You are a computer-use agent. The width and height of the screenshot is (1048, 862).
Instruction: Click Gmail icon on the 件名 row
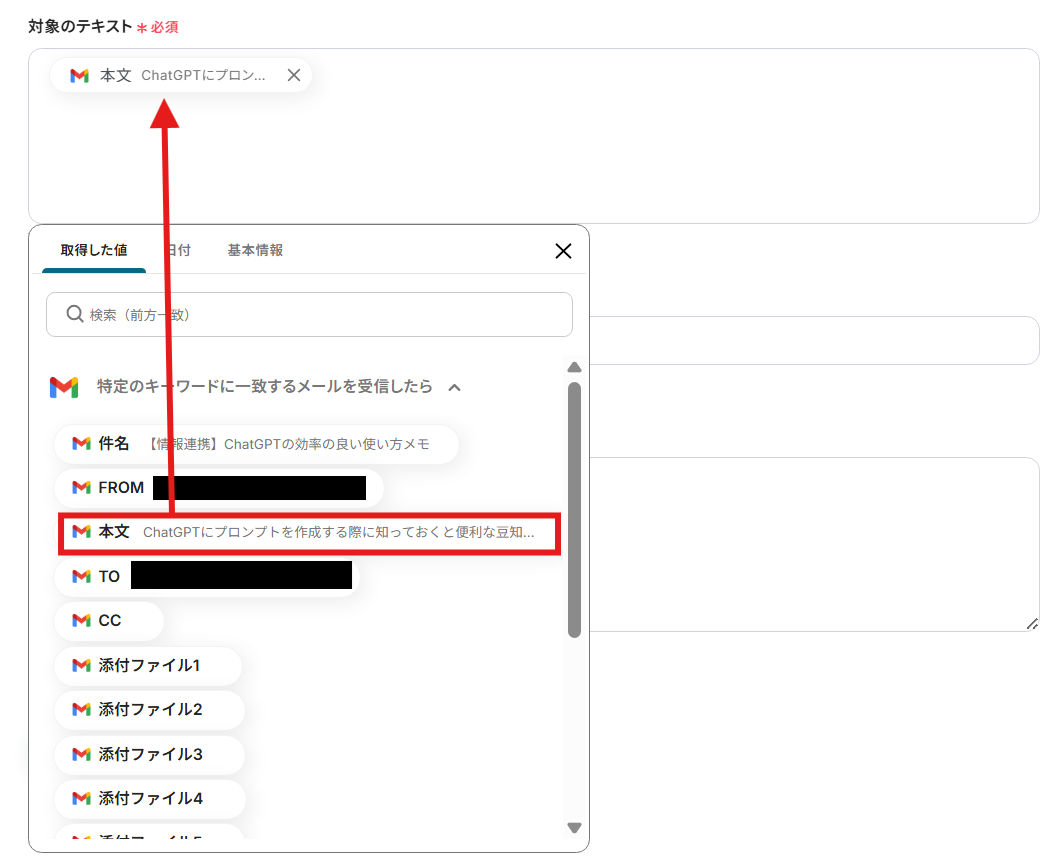pos(82,443)
